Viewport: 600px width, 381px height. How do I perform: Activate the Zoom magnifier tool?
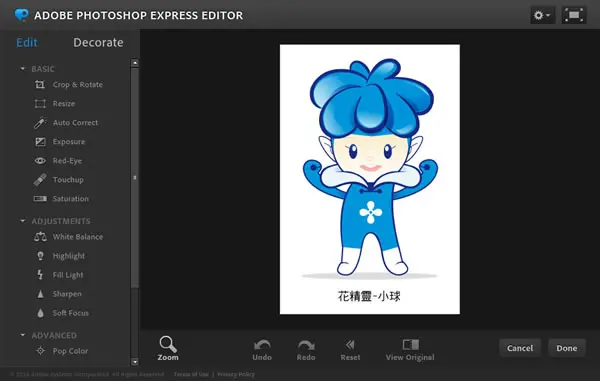[x=168, y=348]
